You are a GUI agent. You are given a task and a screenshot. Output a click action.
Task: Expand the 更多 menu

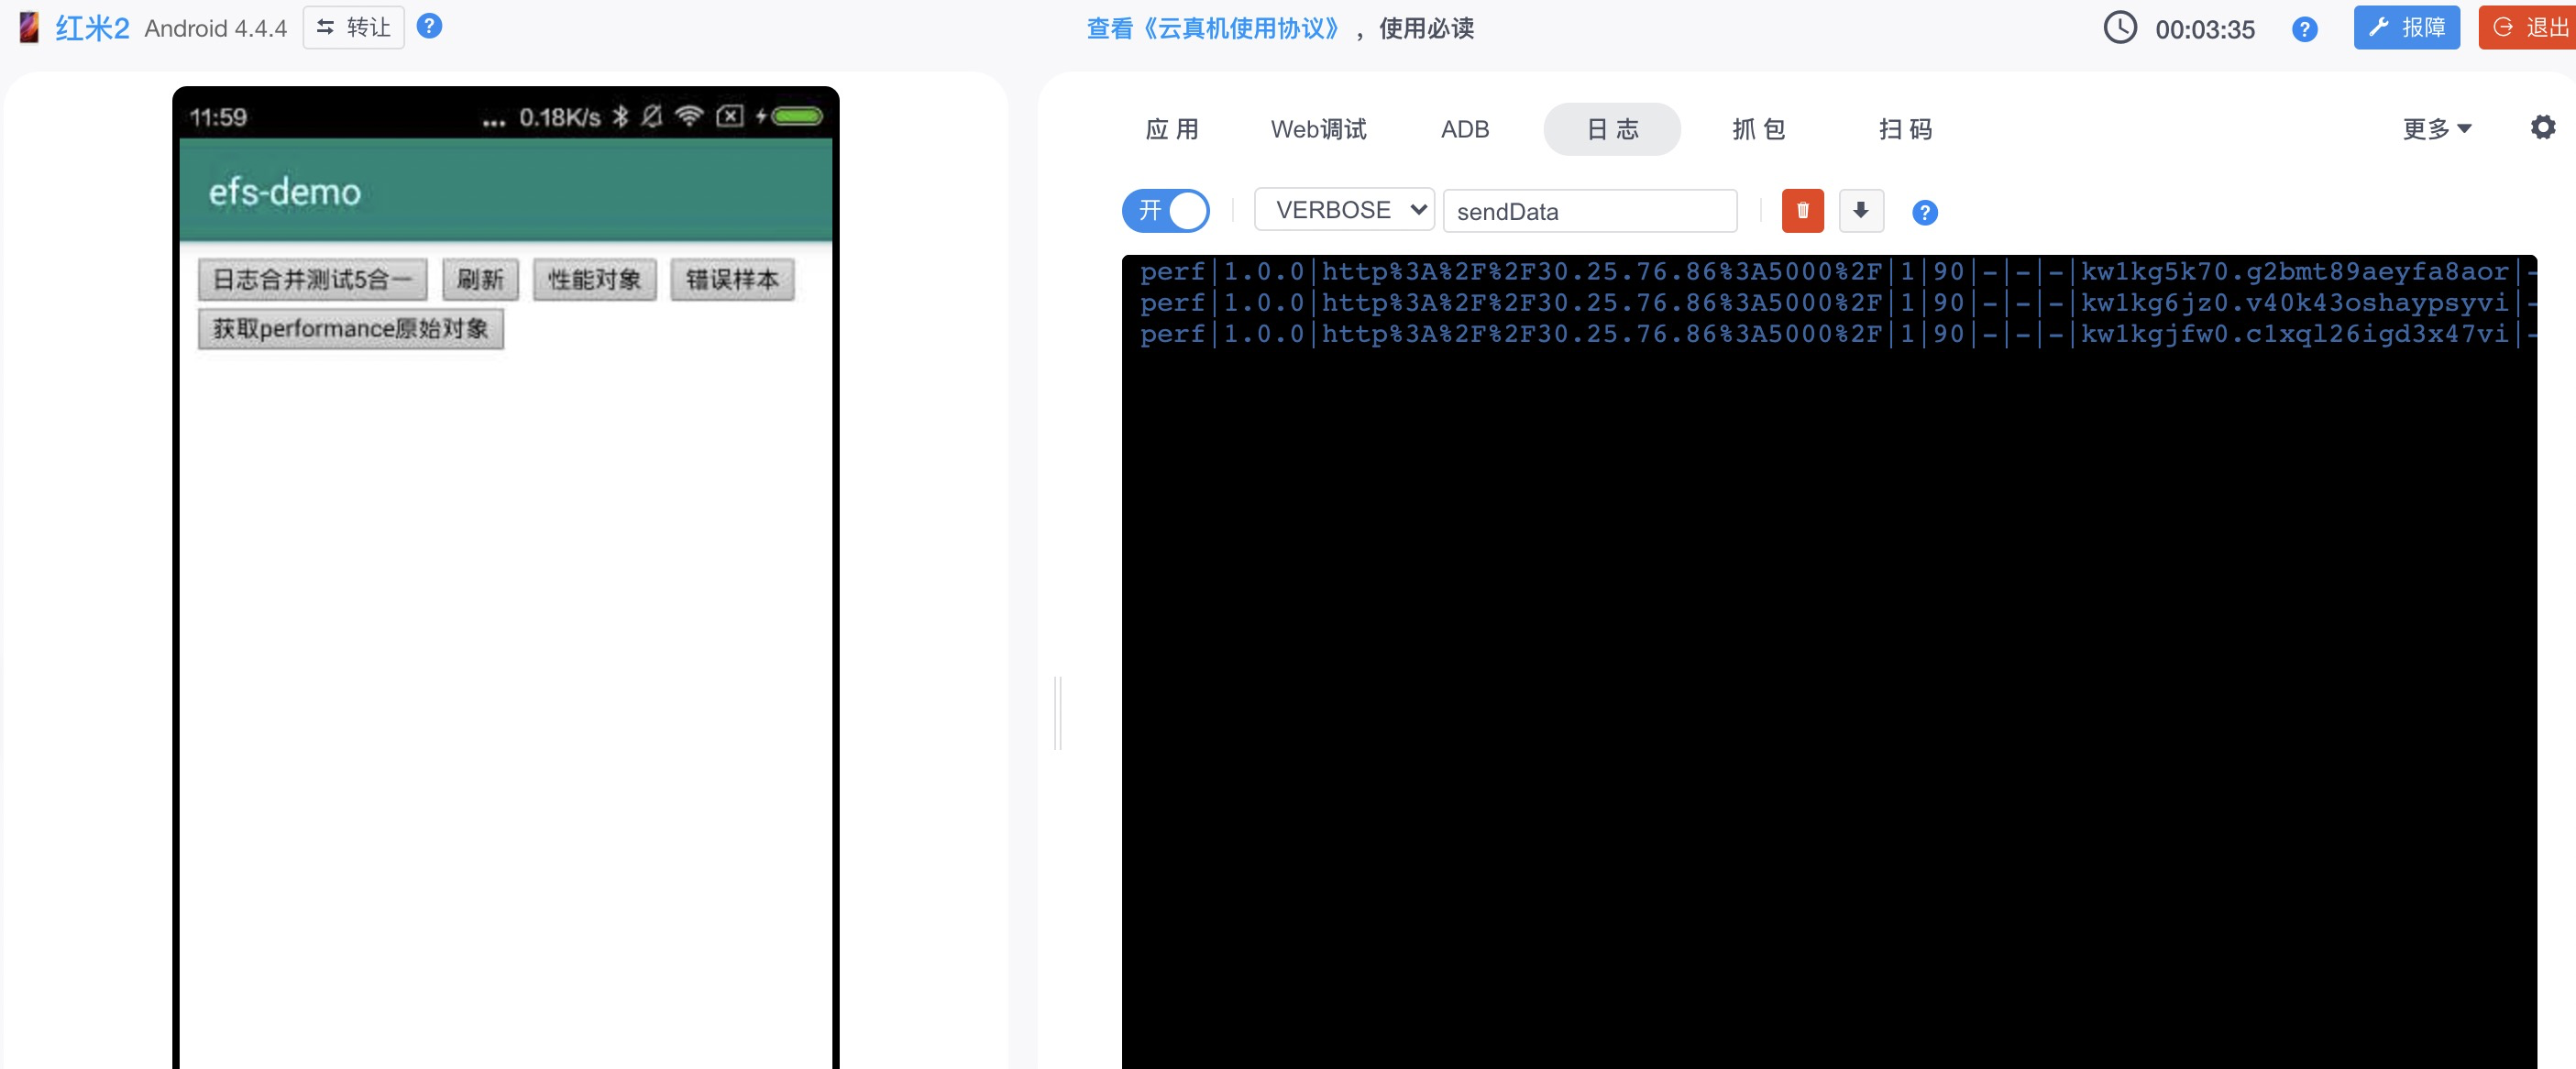[2437, 129]
